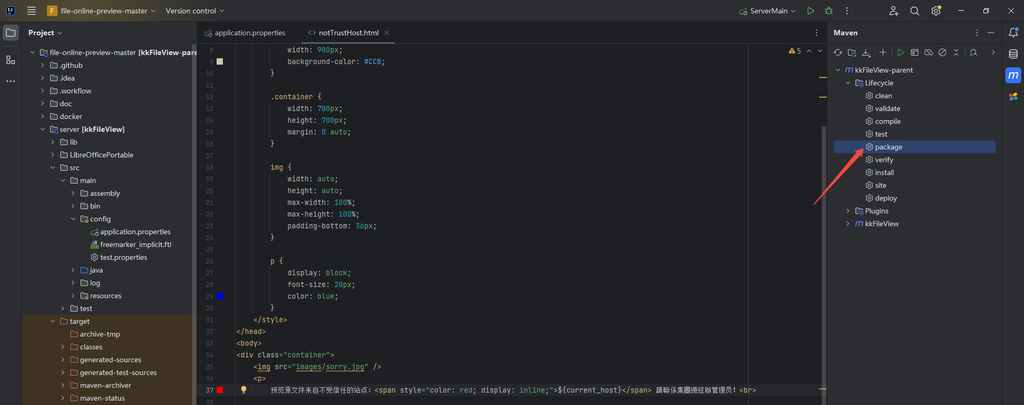Click the blue color swatch on line 29
Viewport: 1024px width, 405px height.
[219, 296]
